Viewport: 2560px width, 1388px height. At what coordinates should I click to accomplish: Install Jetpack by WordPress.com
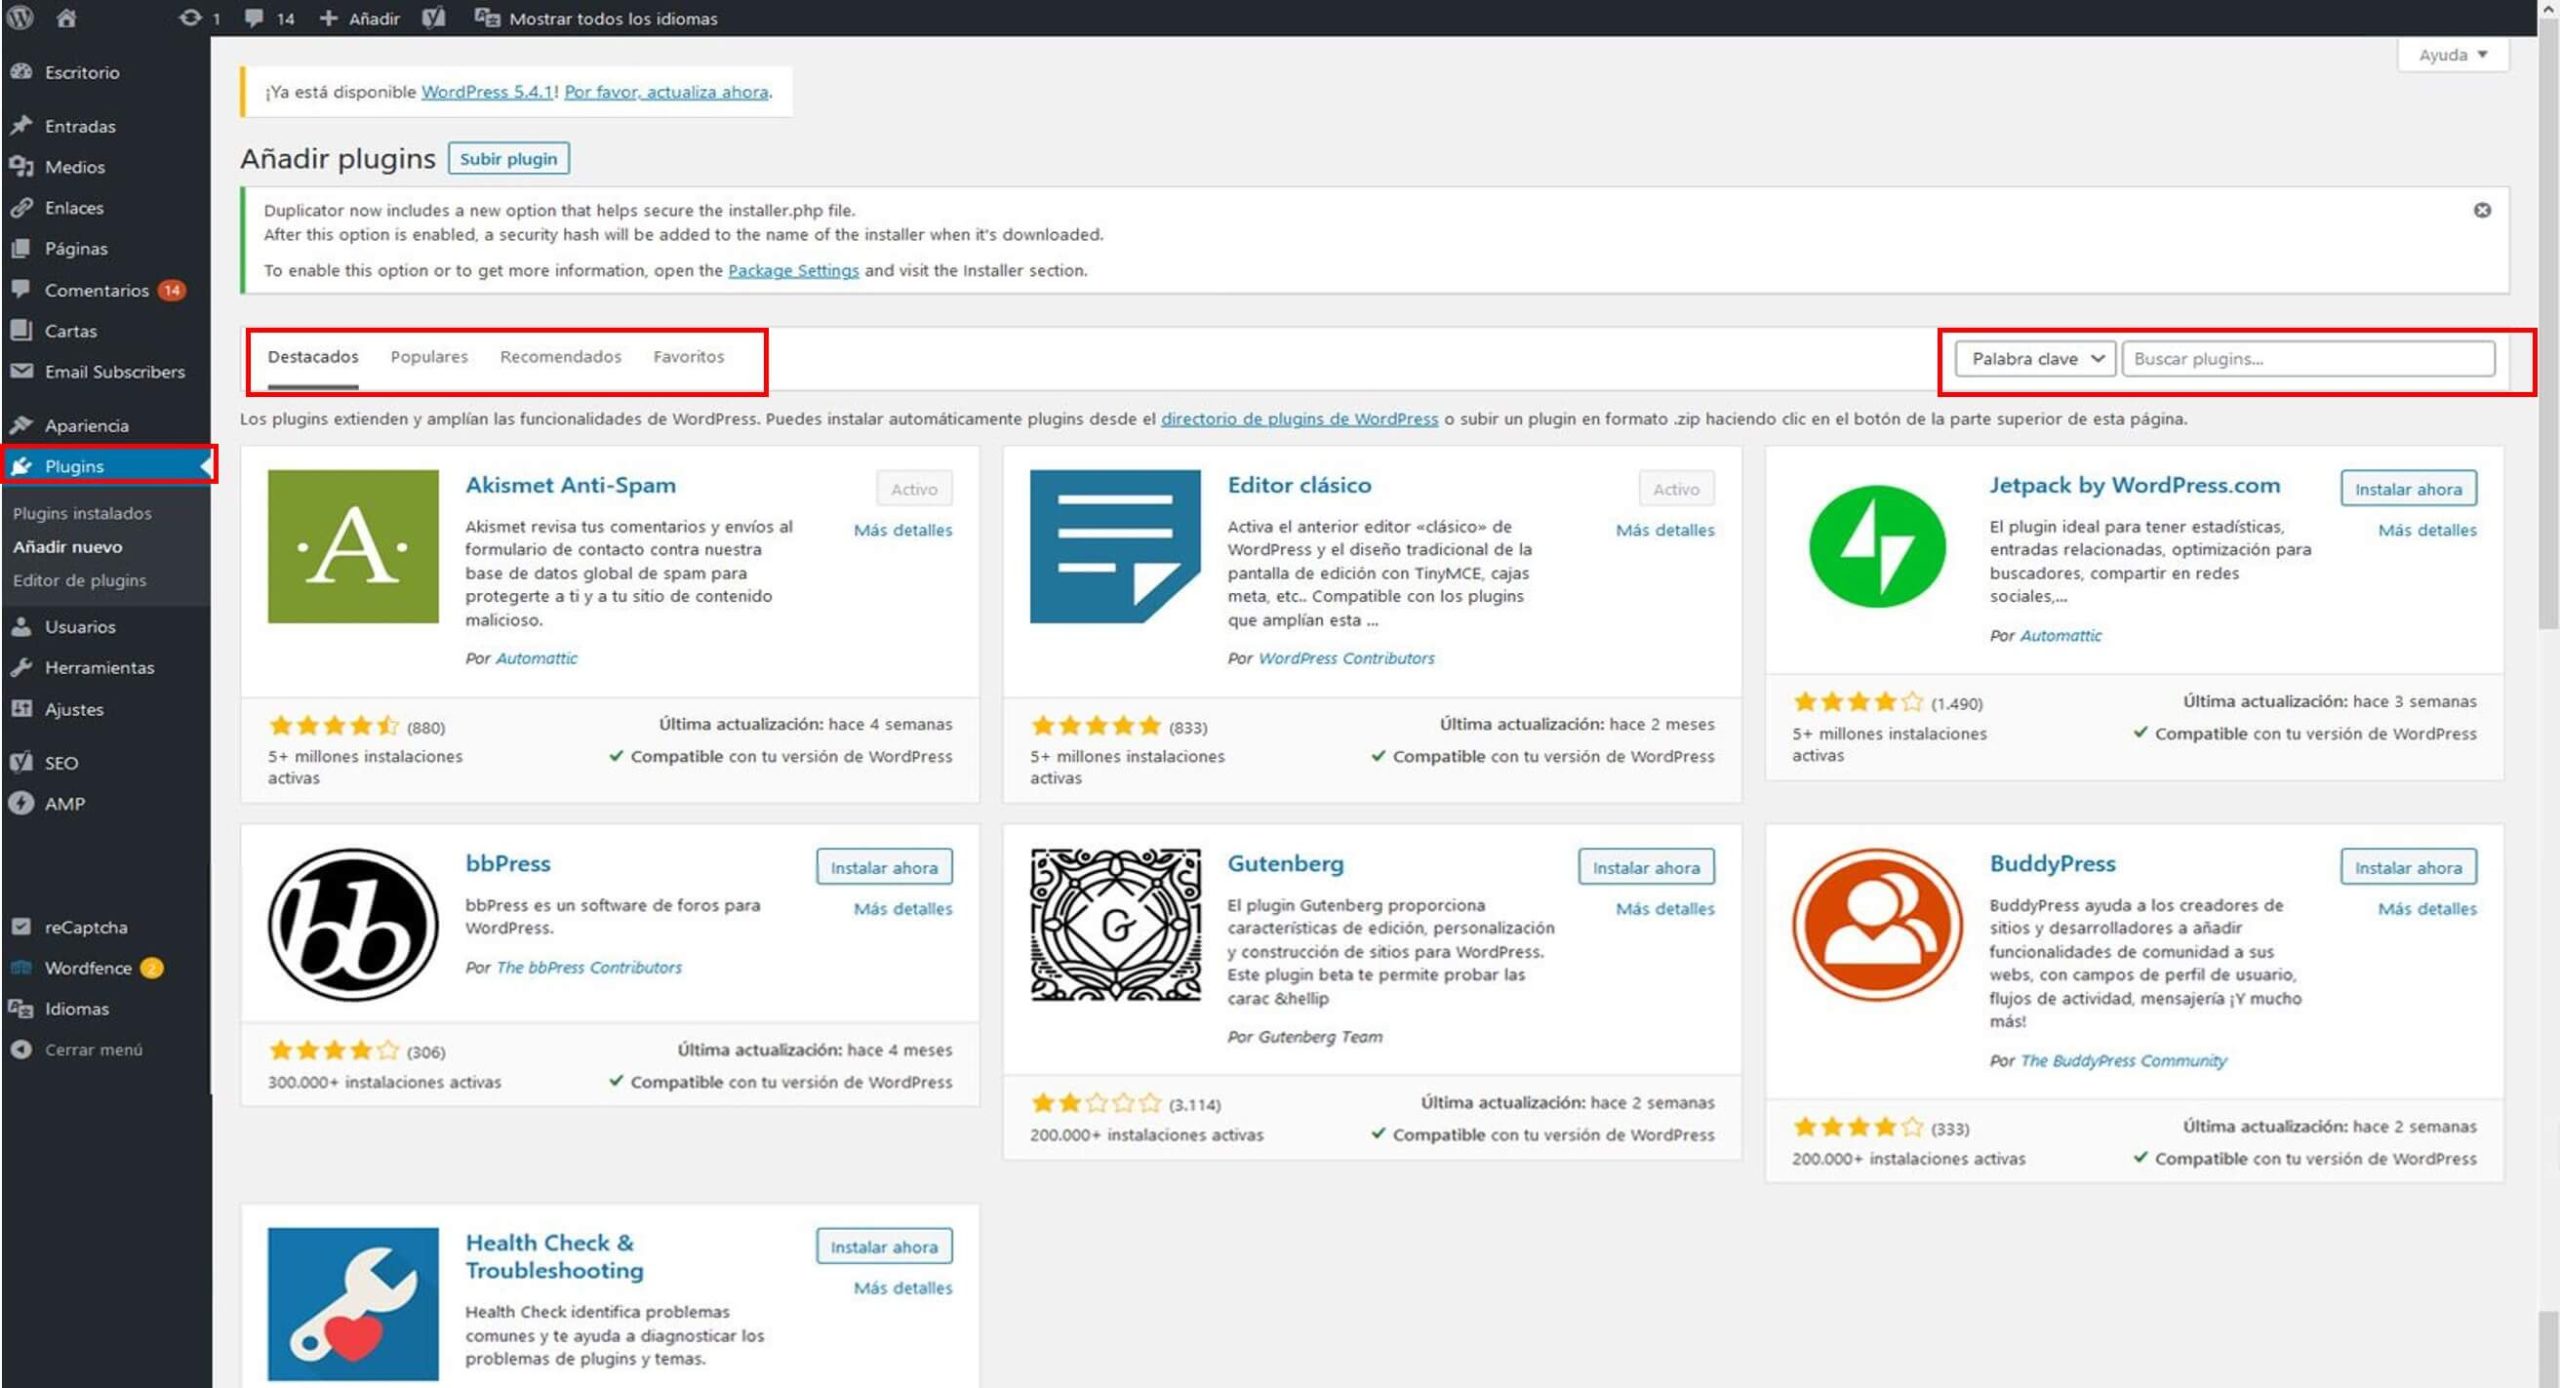(x=2408, y=488)
